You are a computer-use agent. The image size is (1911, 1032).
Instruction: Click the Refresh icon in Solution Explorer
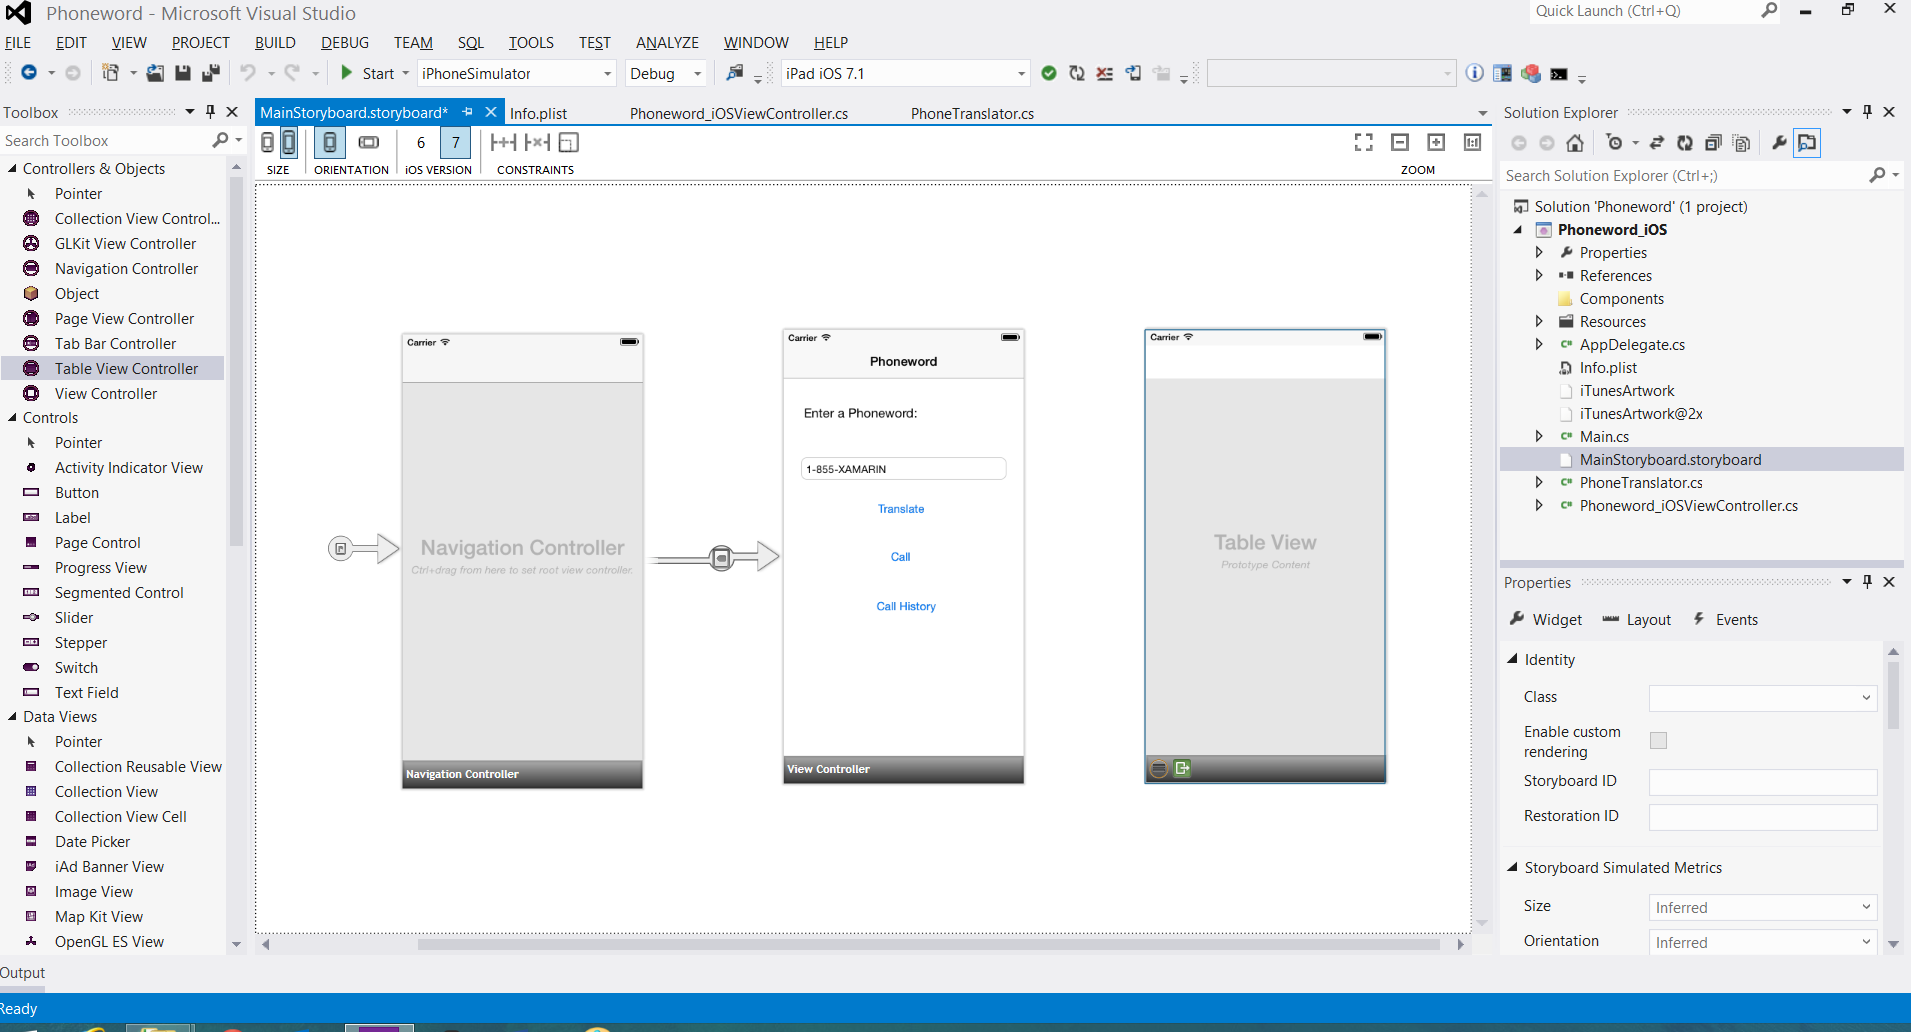1685,143
